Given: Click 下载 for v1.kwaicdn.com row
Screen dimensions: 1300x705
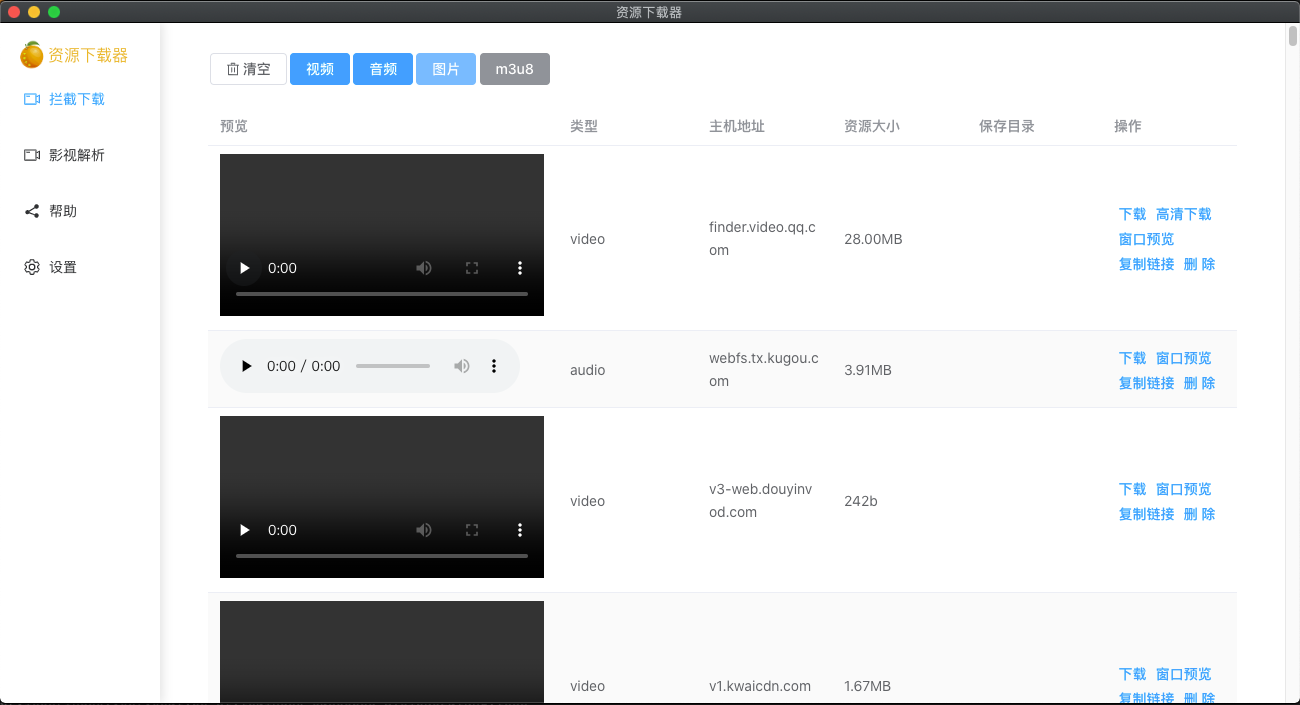Looking at the screenshot, I should point(1133,674).
